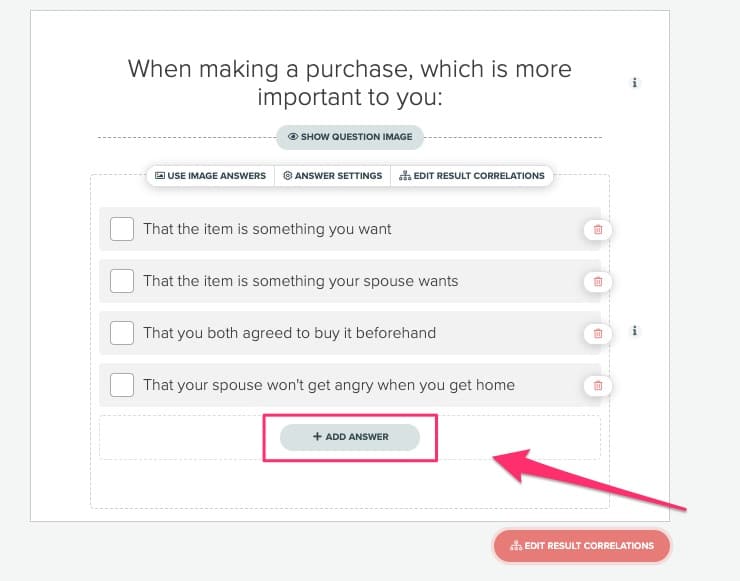Image resolution: width=740 pixels, height=581 pixels.
Task: Show the question image
Action: 350,136
